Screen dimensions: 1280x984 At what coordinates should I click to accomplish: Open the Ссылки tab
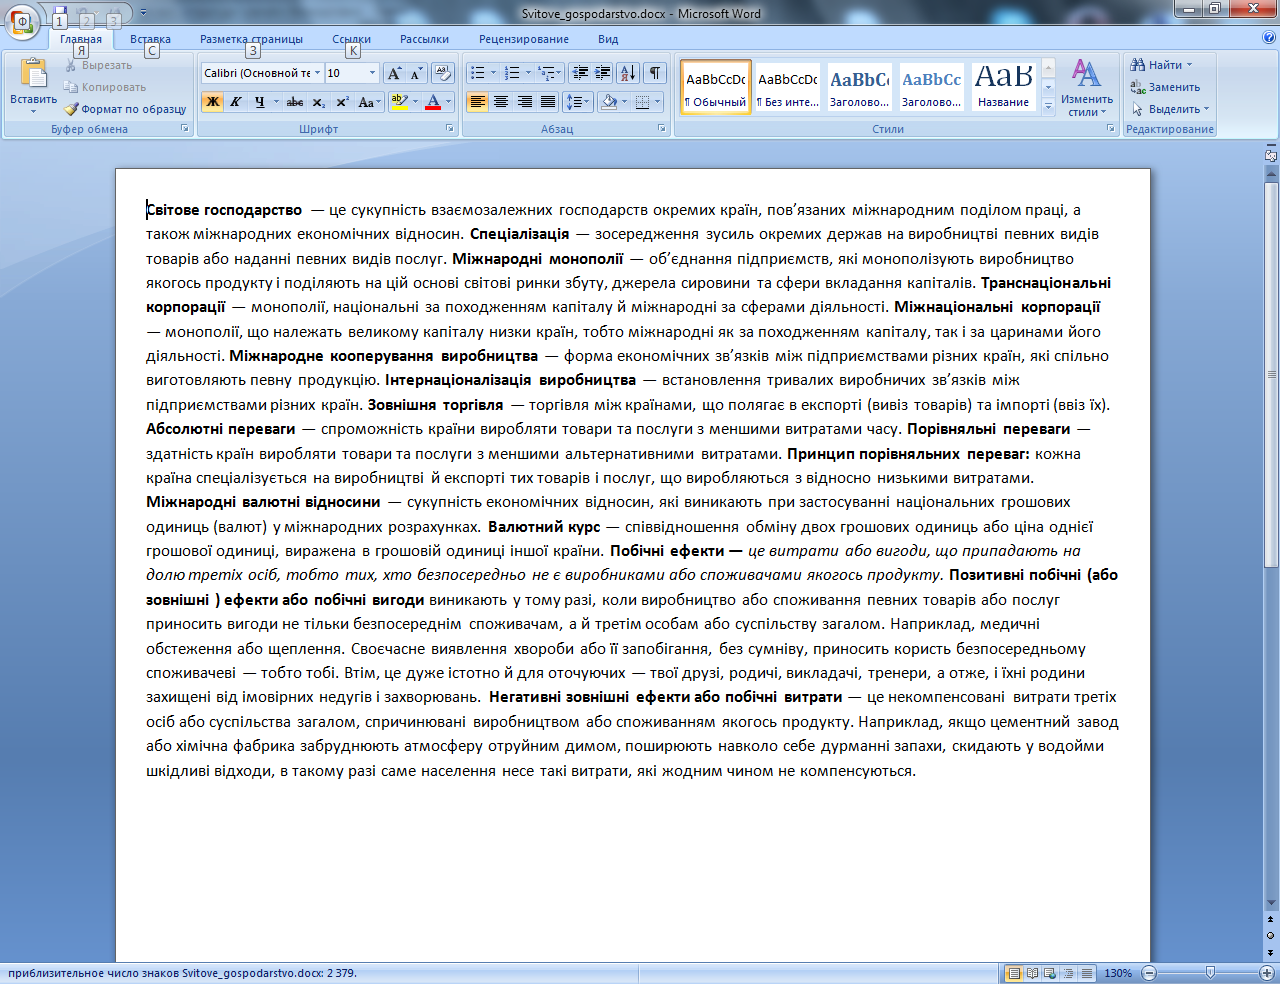pos(352,39)
